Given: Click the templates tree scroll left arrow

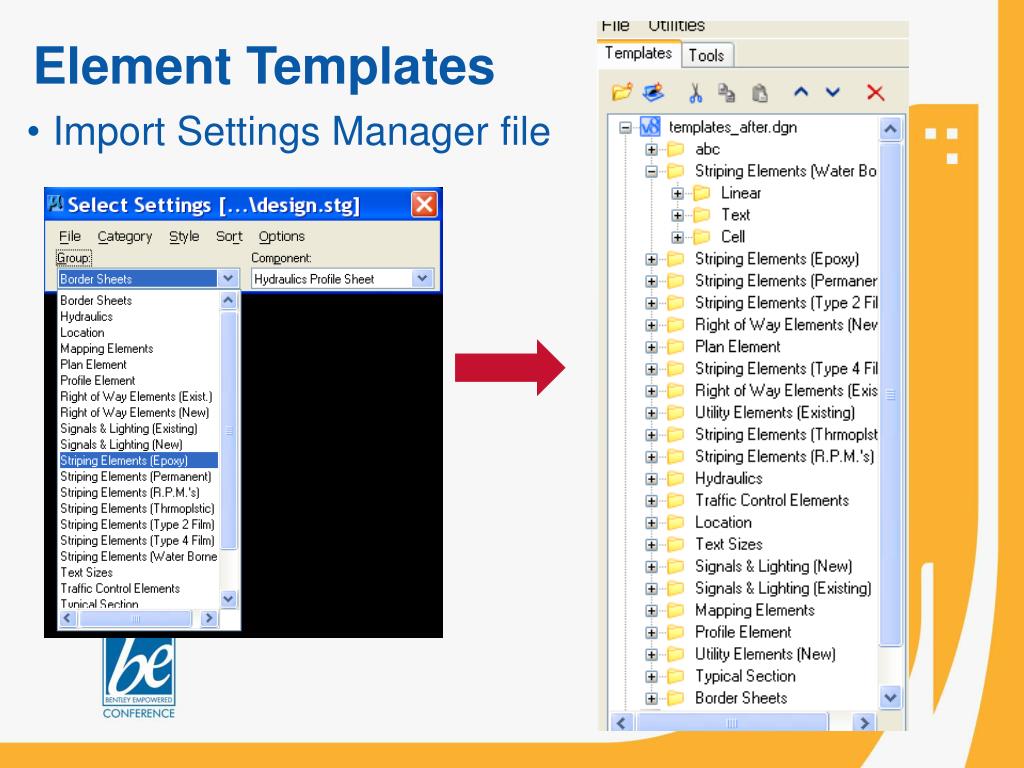Looking at the screenshot, I should (x=621, y=722).
